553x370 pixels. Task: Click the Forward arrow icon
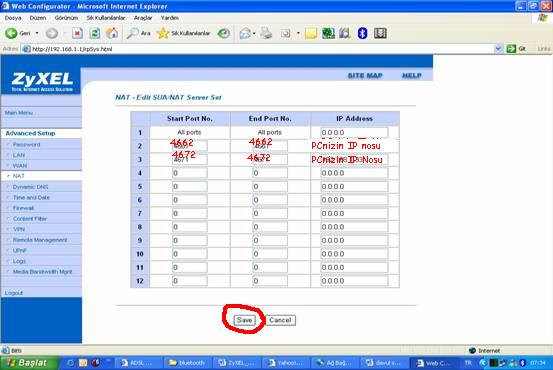[x=52, y=33]
